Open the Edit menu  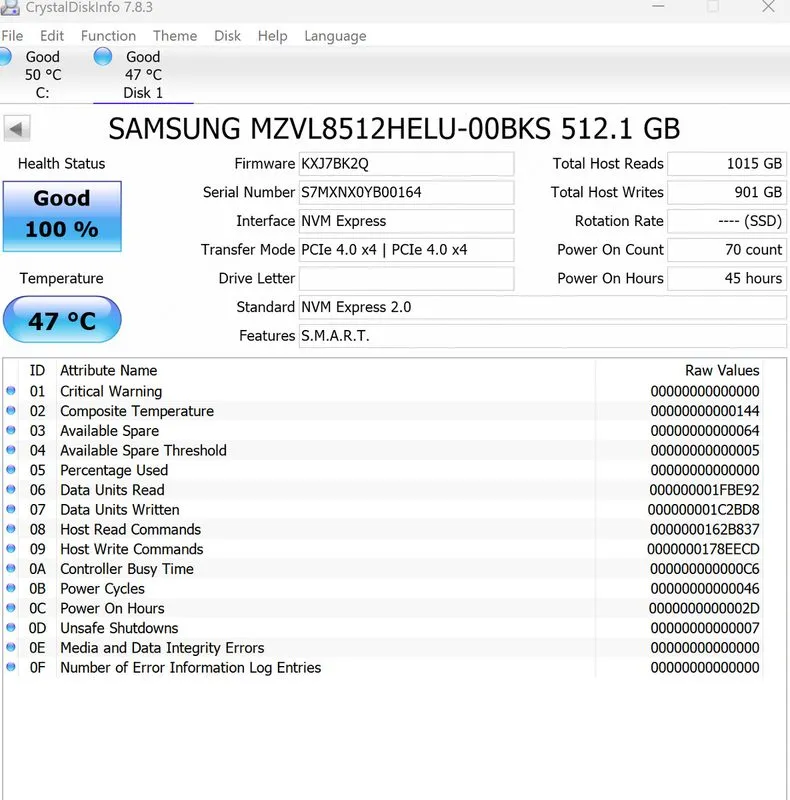[x=52, y=36]
